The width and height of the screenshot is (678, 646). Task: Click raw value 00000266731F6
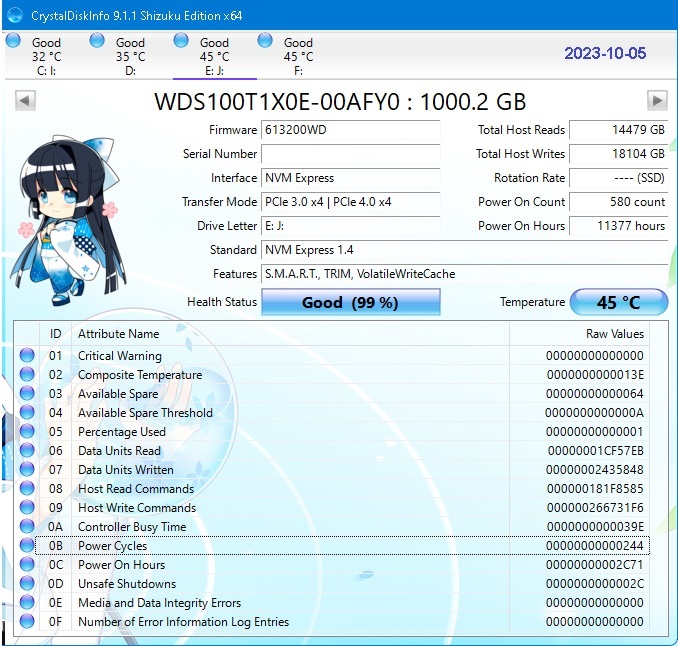tap(595, 508)
